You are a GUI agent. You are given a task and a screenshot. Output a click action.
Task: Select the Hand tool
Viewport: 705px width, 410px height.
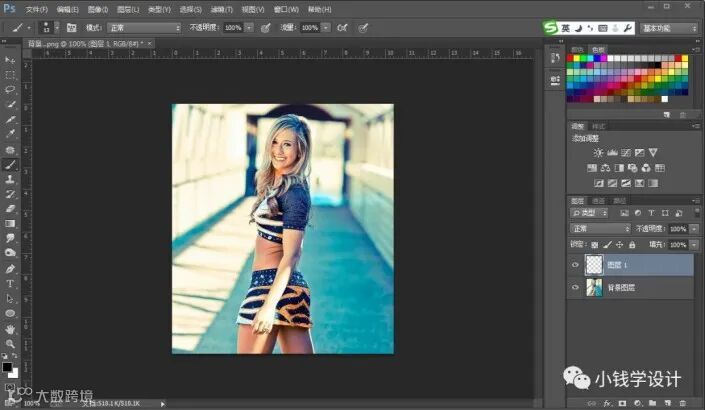pos(10,330)
